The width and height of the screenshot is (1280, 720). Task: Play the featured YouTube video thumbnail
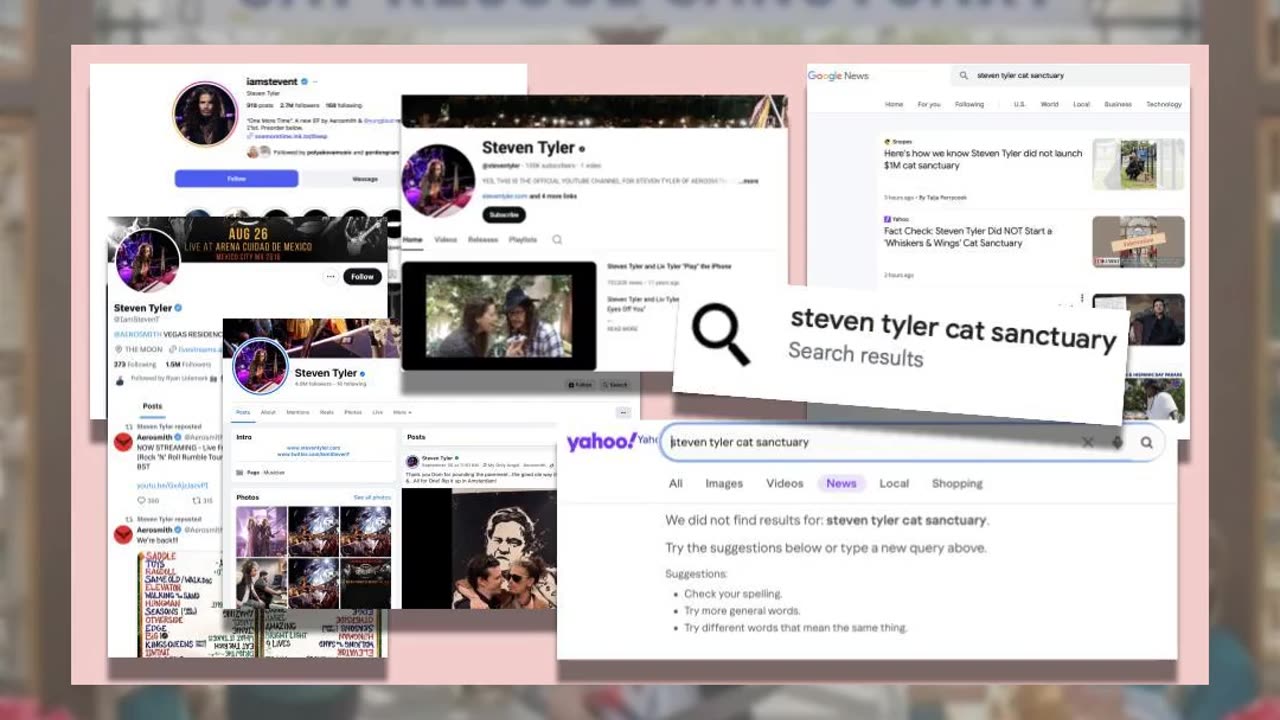[x=499, y=316]
